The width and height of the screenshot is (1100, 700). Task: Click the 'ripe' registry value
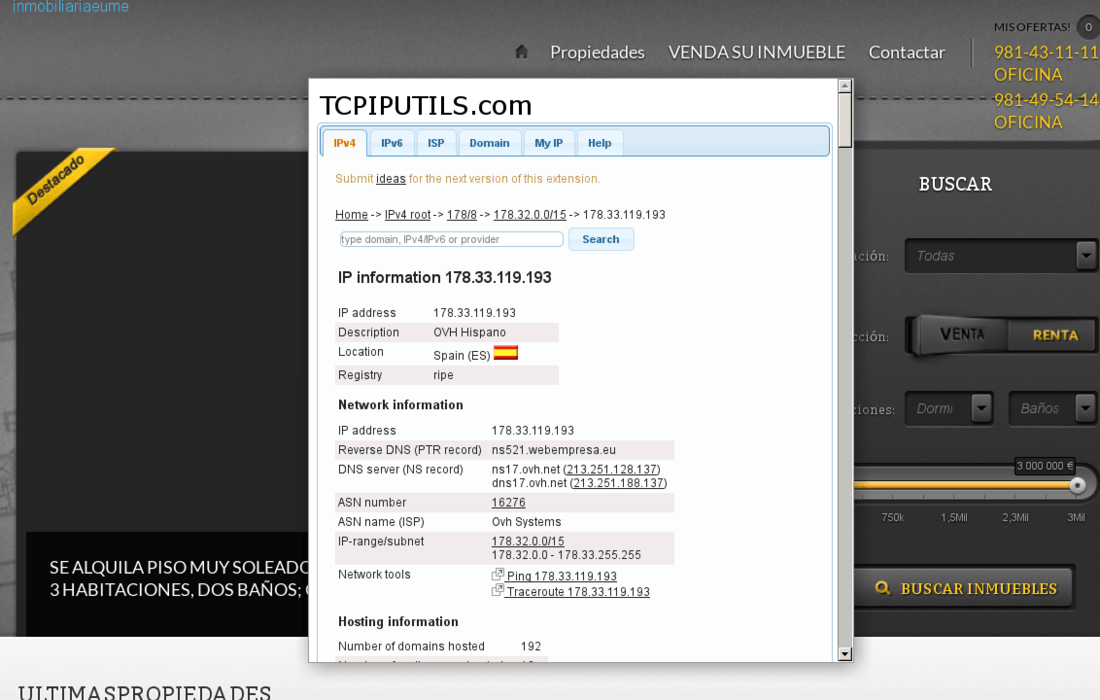tap(443, 375)
